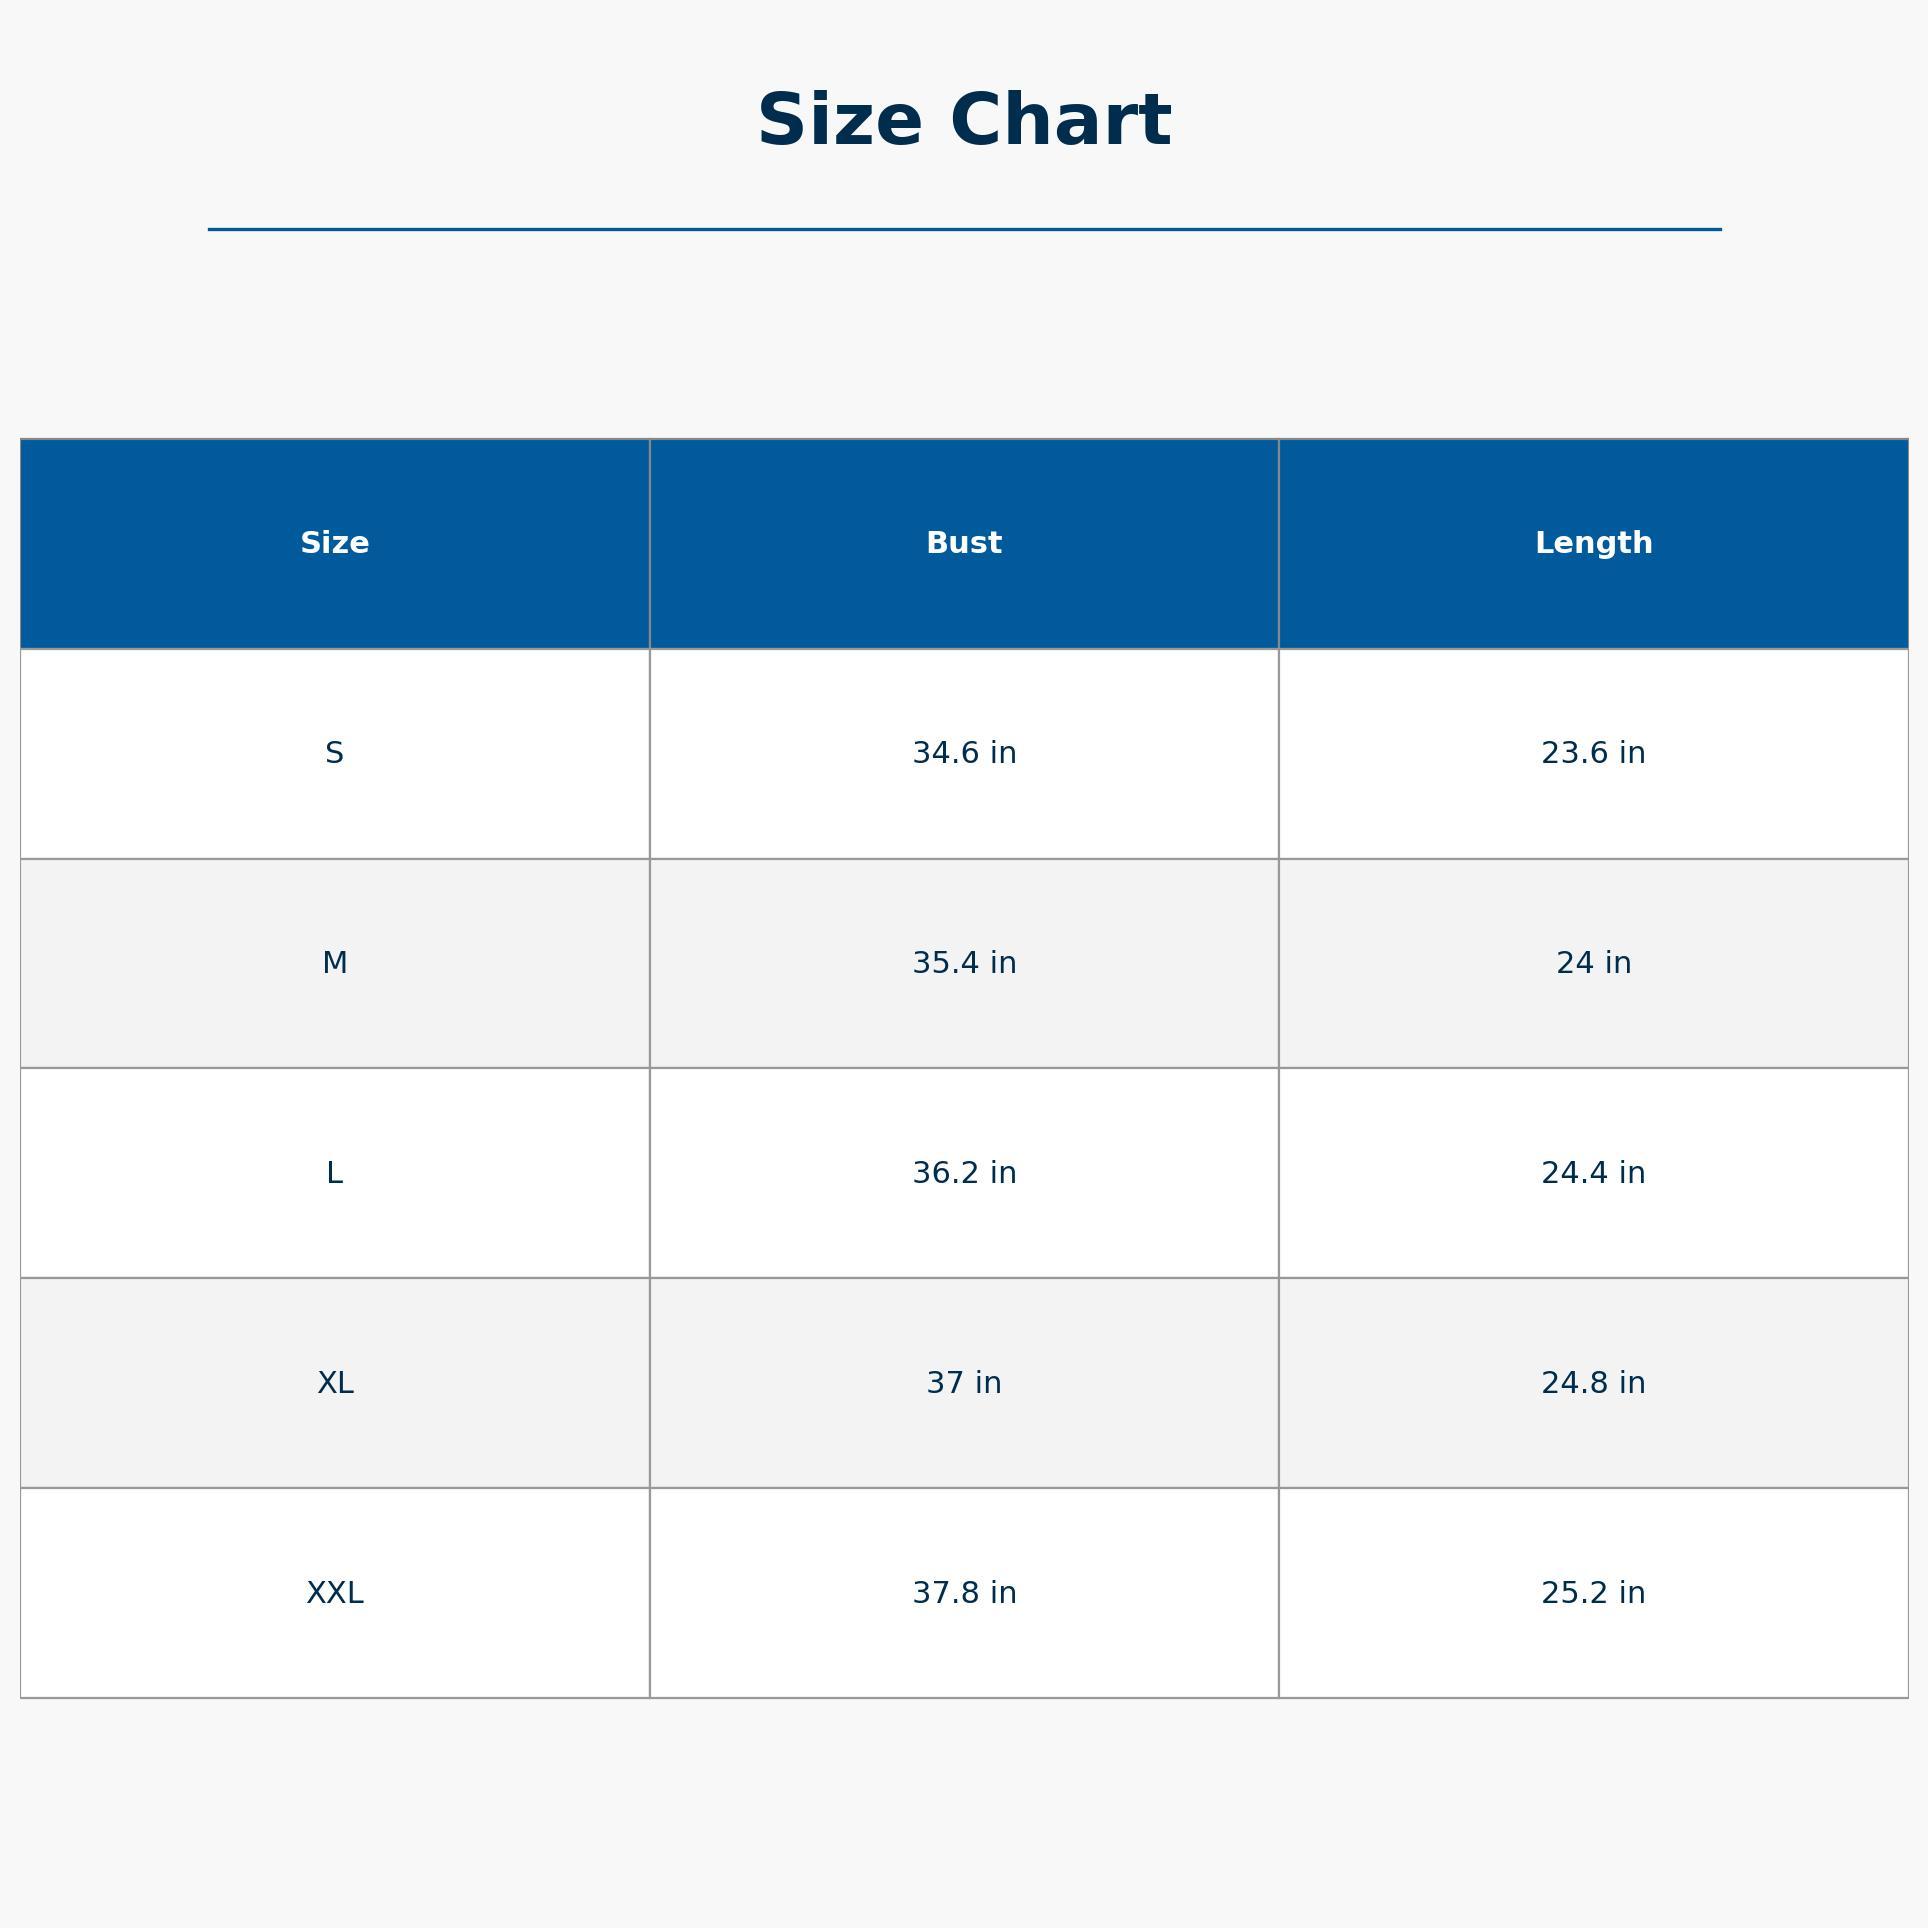This screenshot has height=1928, width=1928.
Task: Click the Size Chart title
Action: click(964, 120)
